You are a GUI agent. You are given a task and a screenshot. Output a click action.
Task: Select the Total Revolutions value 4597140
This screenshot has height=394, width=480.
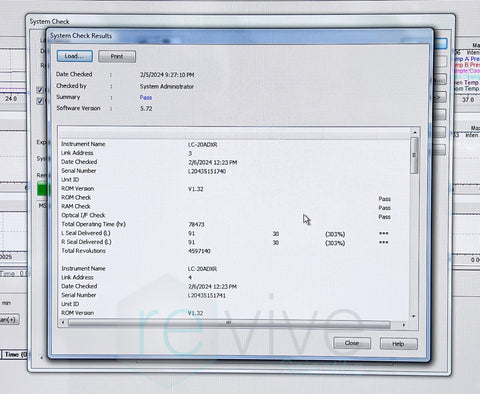(199, 251)
